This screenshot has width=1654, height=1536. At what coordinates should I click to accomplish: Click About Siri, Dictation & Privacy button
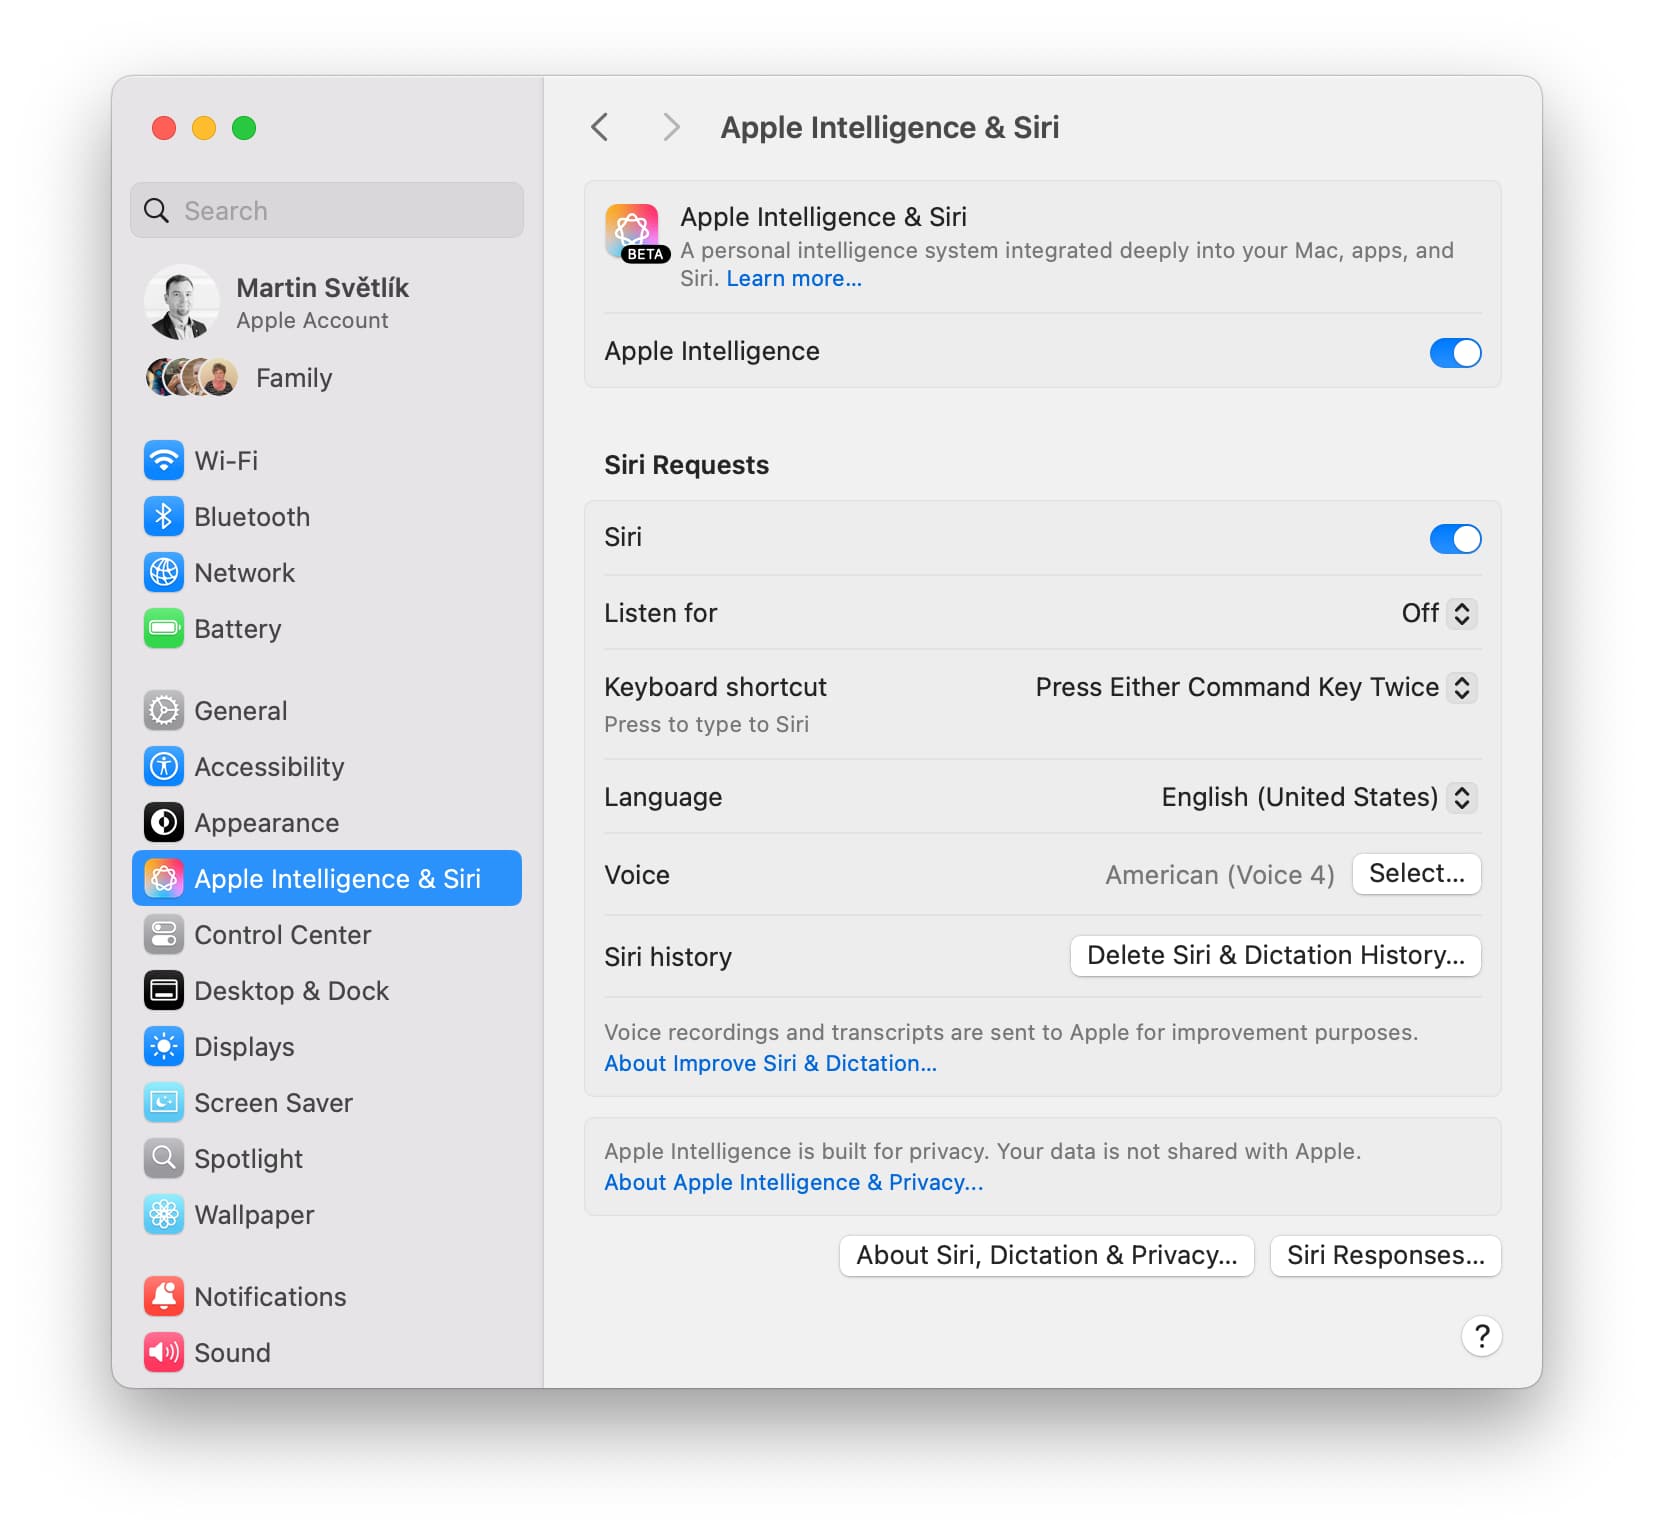[x=1046, y=1256]
